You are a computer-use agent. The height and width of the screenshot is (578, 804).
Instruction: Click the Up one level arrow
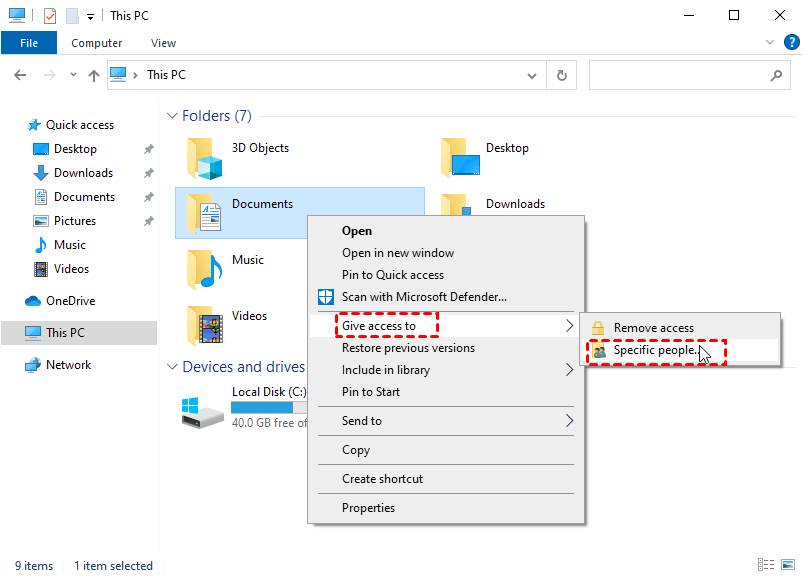(x=93, y=75)
